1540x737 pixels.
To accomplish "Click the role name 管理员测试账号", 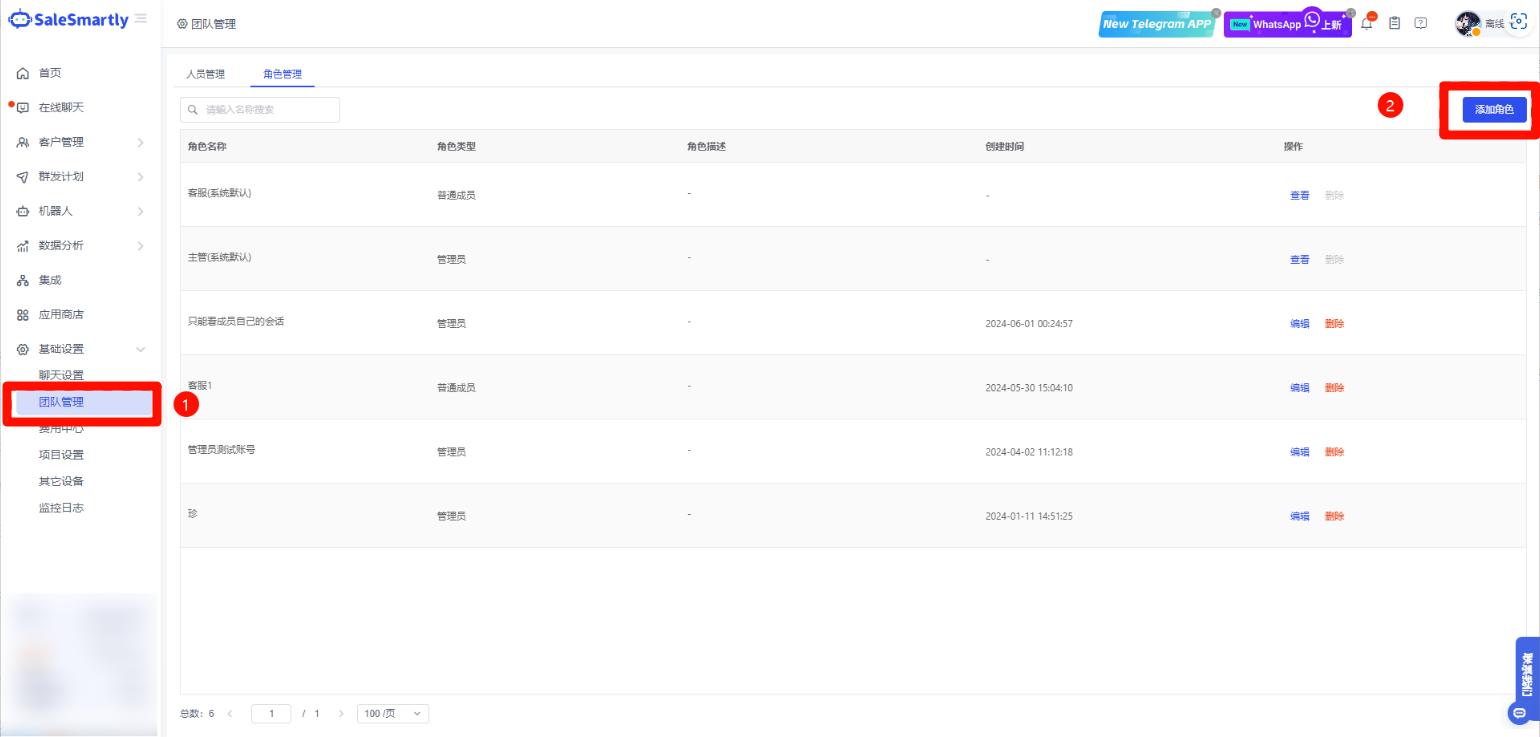I will tap(221, 449).
